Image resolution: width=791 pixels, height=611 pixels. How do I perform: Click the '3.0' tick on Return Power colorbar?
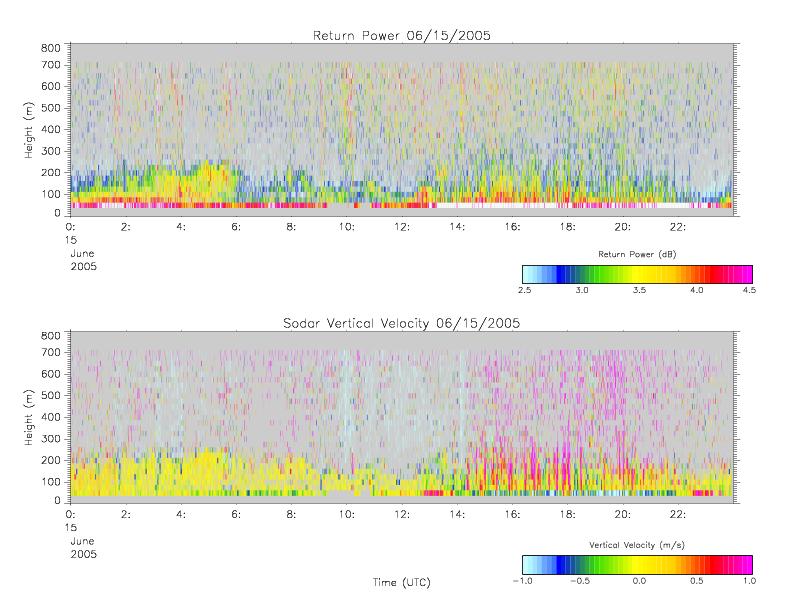tap(582, 290)
